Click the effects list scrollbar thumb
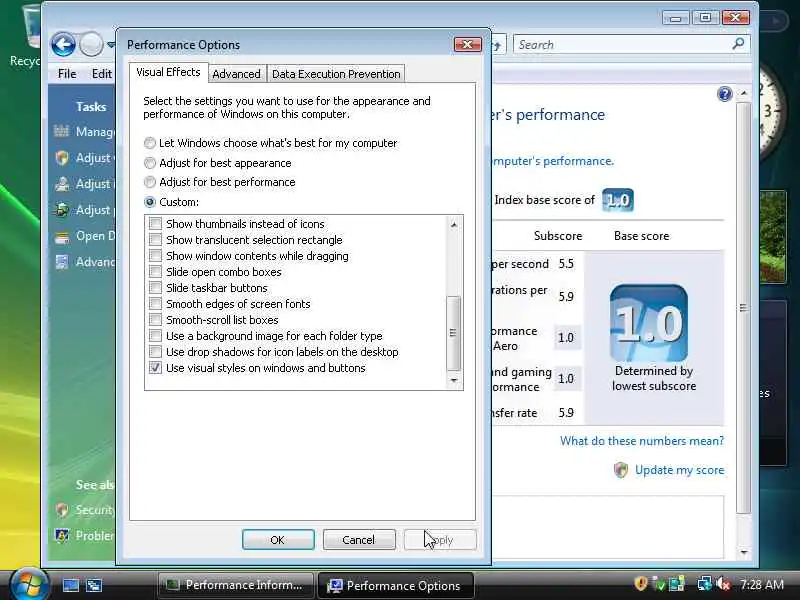Image resolution: width=800 pixels, height=600 pixels. 453,333
